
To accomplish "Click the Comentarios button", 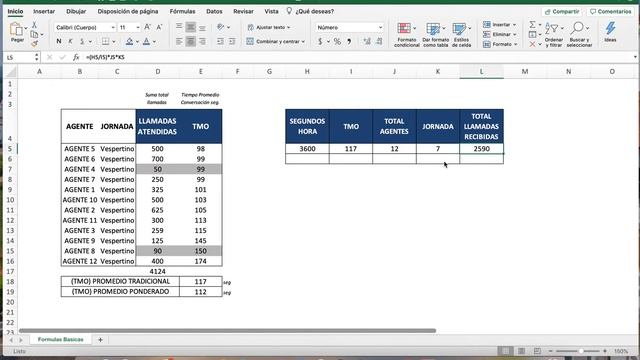I will (610, 11).
